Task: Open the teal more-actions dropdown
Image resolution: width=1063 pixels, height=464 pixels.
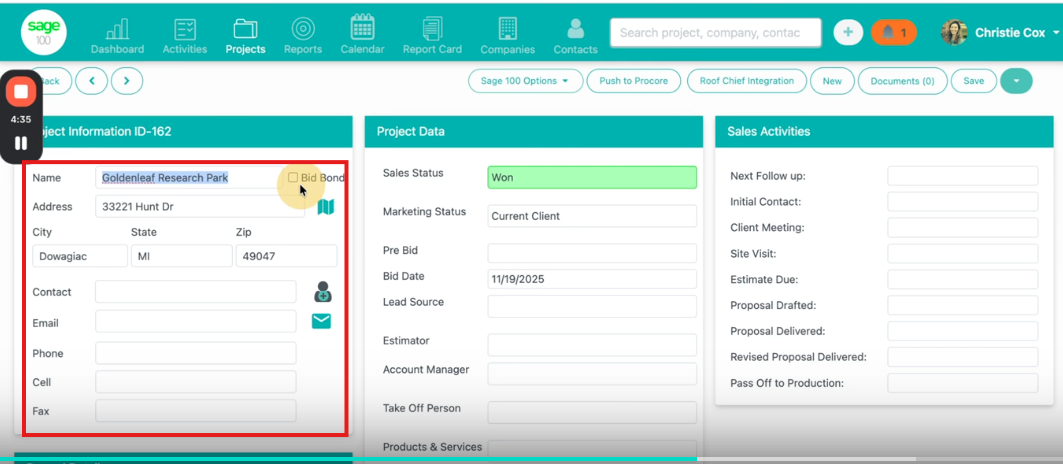Action: [x=1016, y=81]
